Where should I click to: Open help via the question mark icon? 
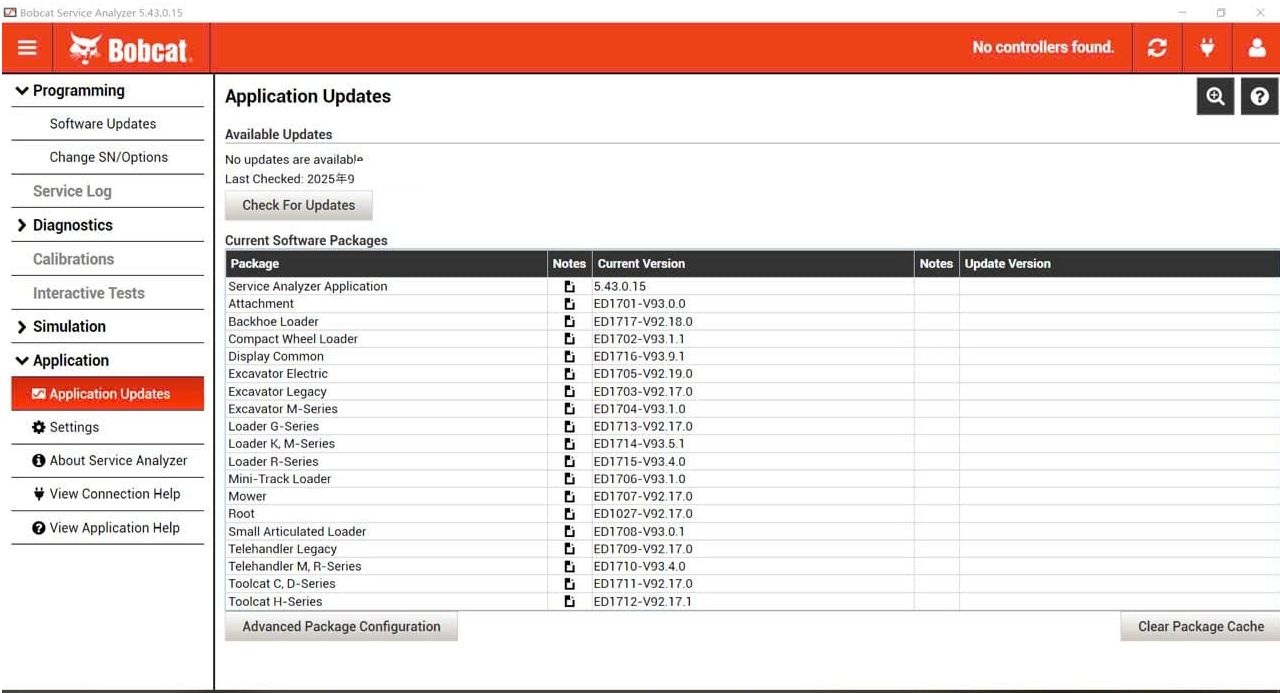(1258, 96)
